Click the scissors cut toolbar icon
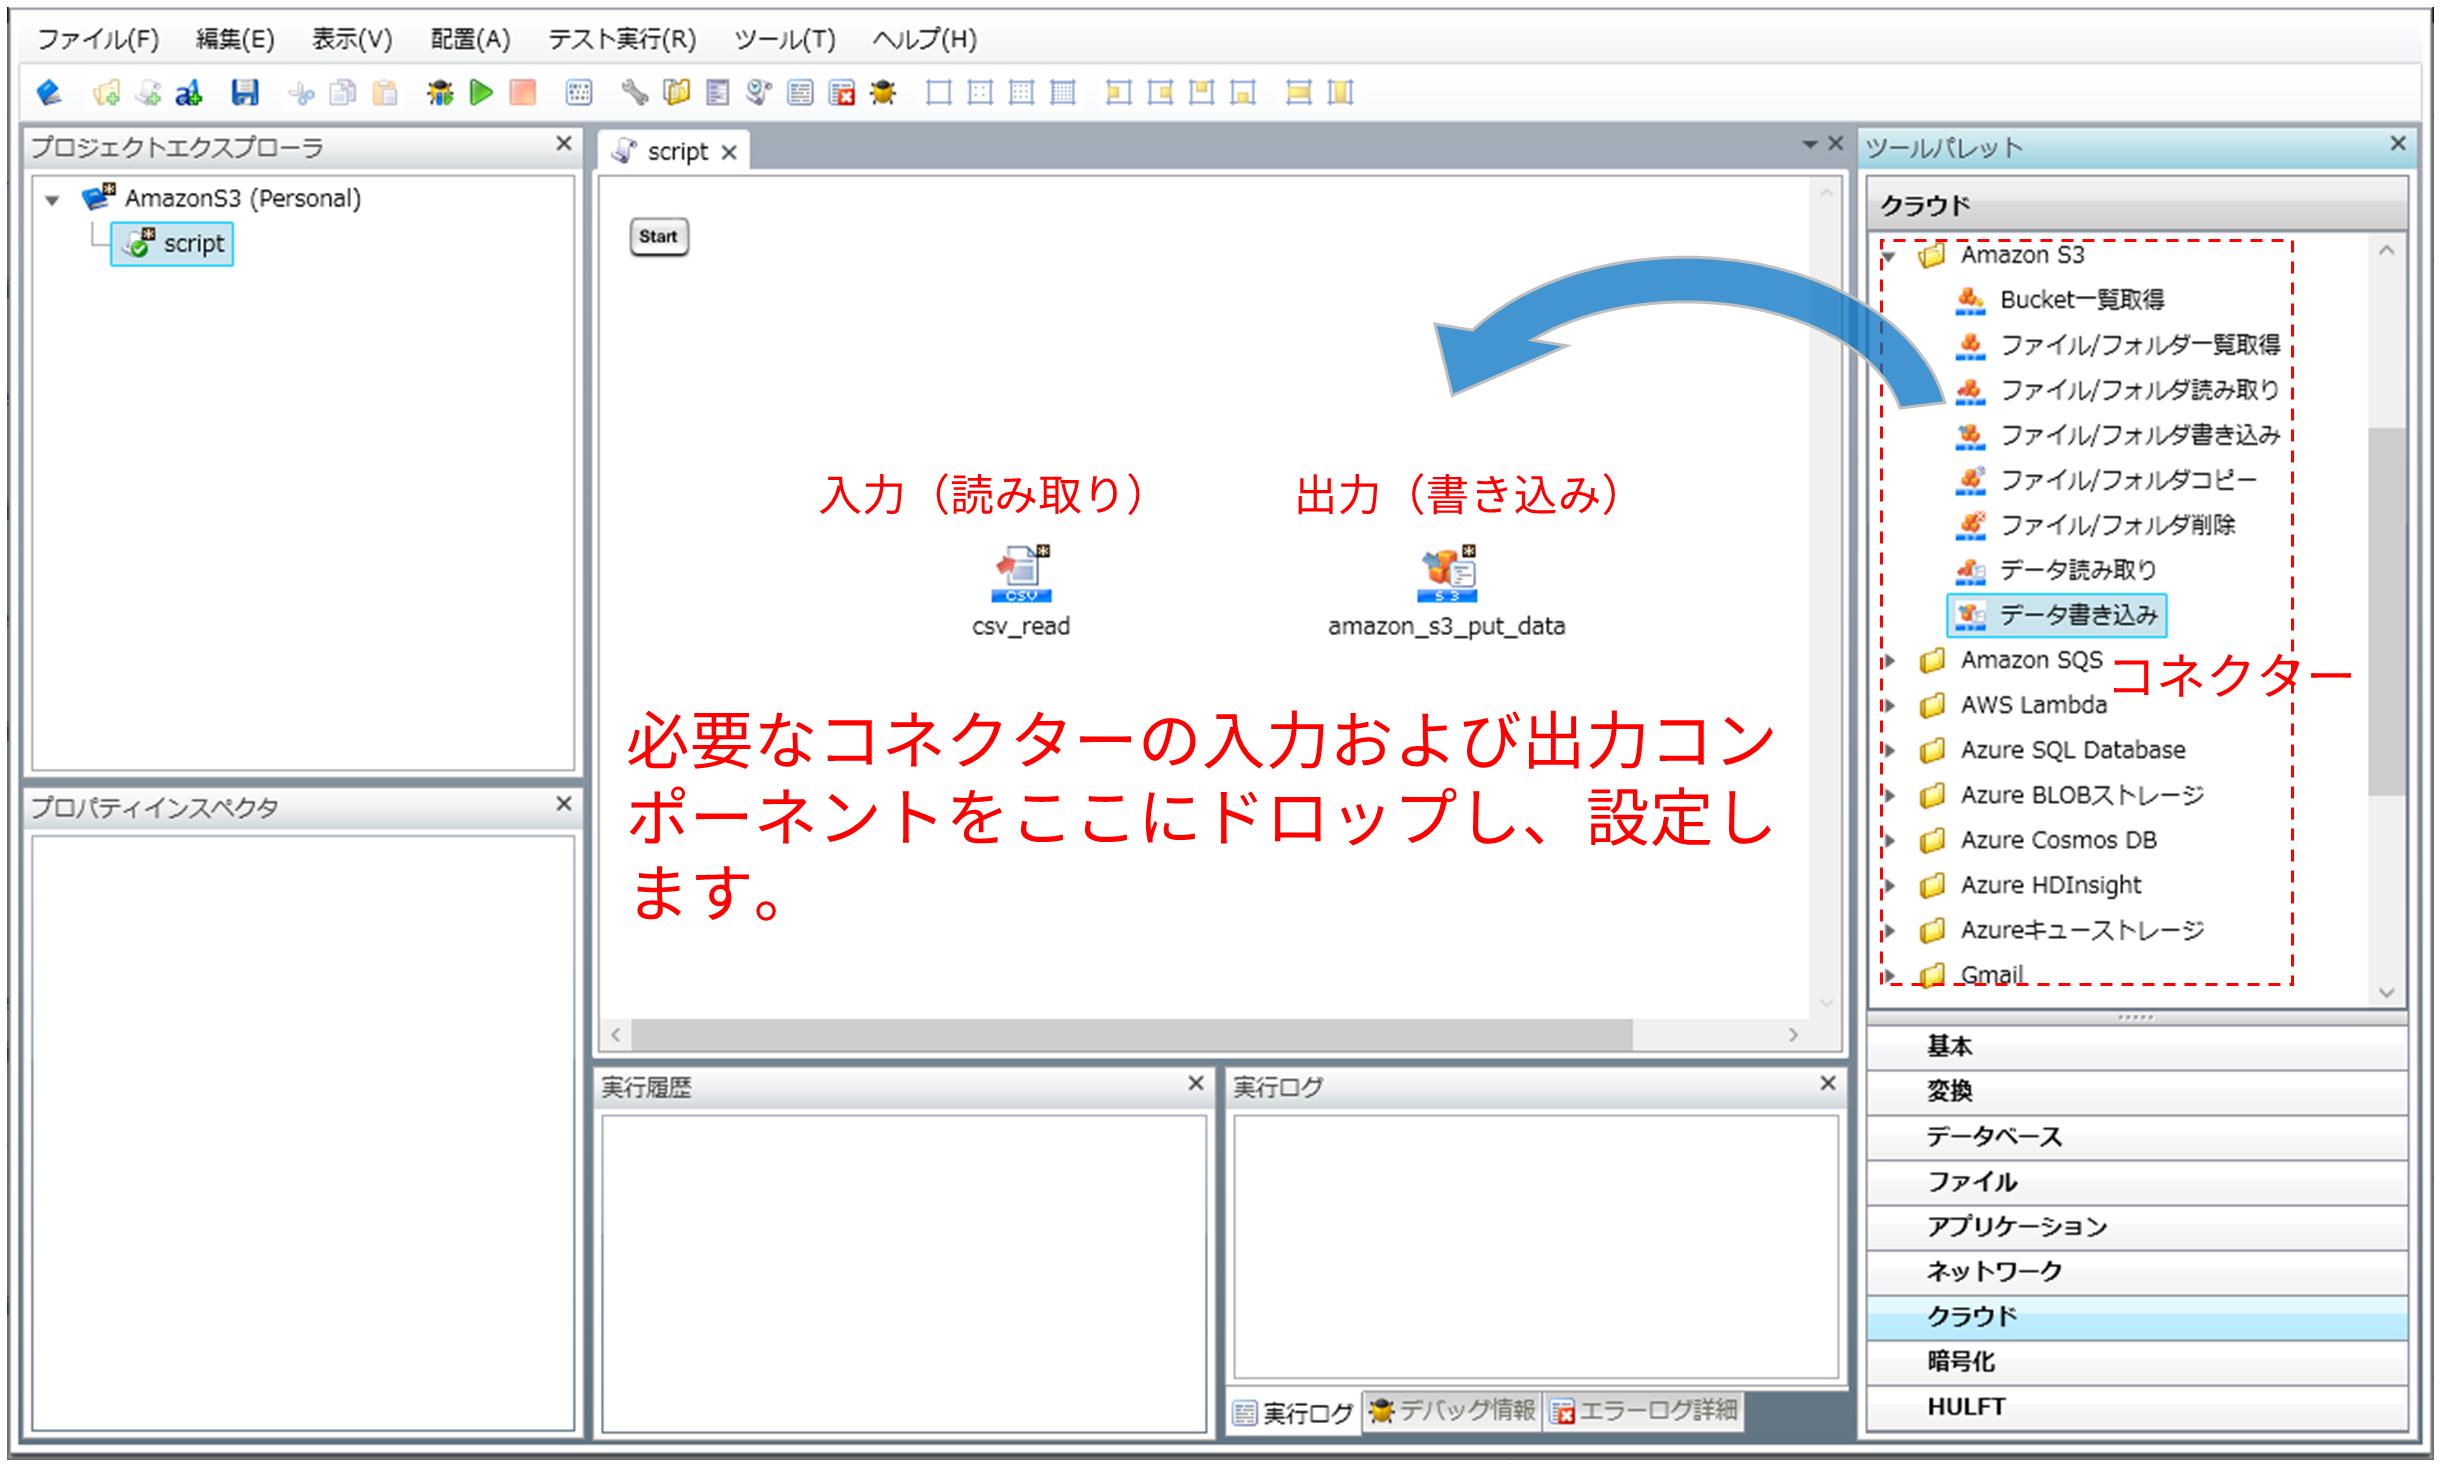The image size is (2441, 1467). click(301, 93)
